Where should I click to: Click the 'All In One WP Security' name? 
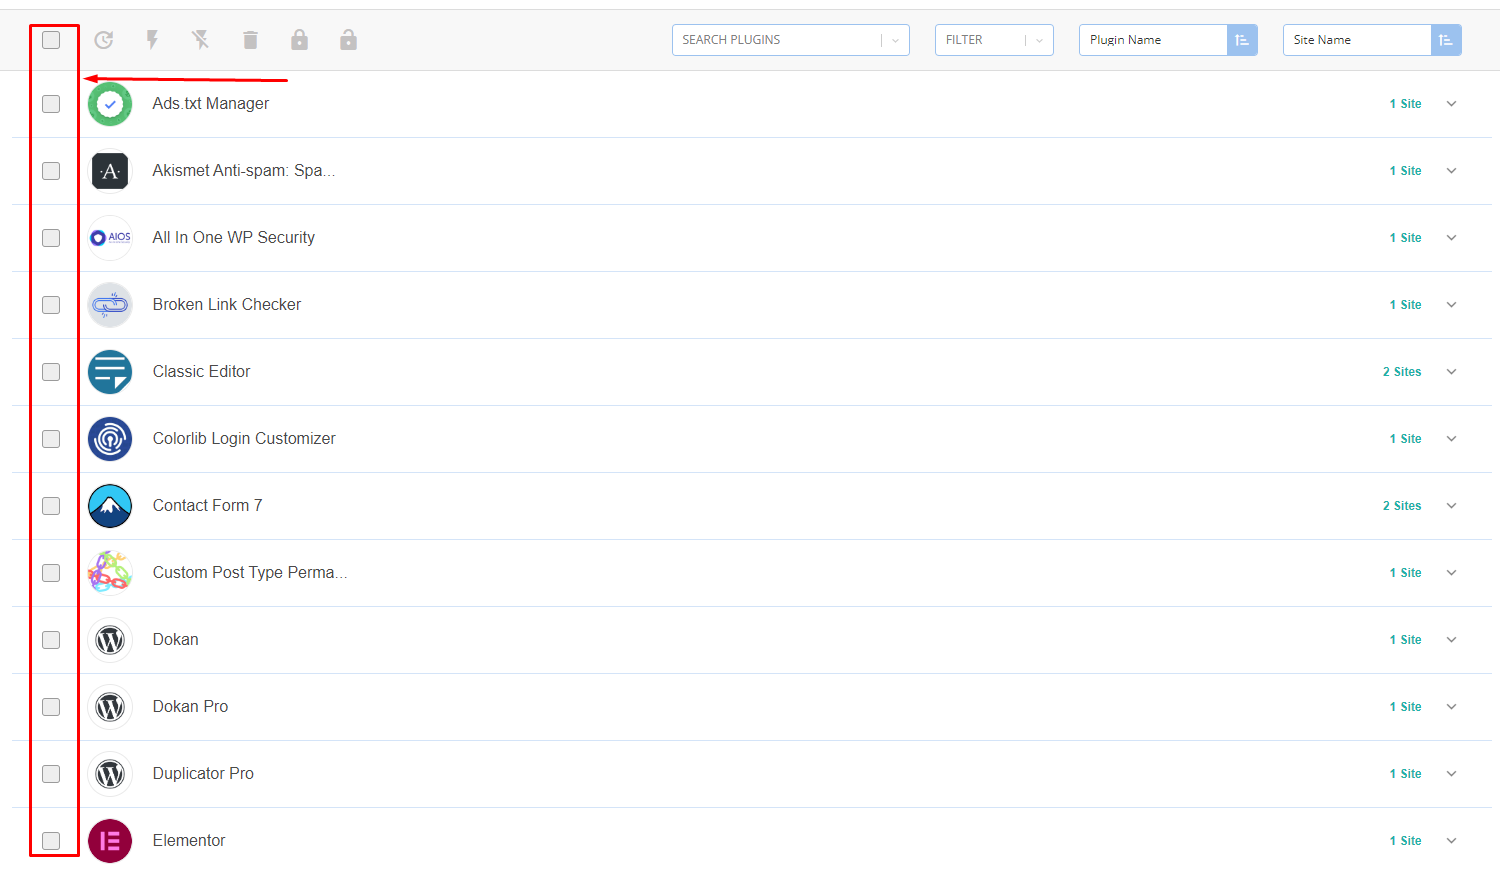click(234, 238)
